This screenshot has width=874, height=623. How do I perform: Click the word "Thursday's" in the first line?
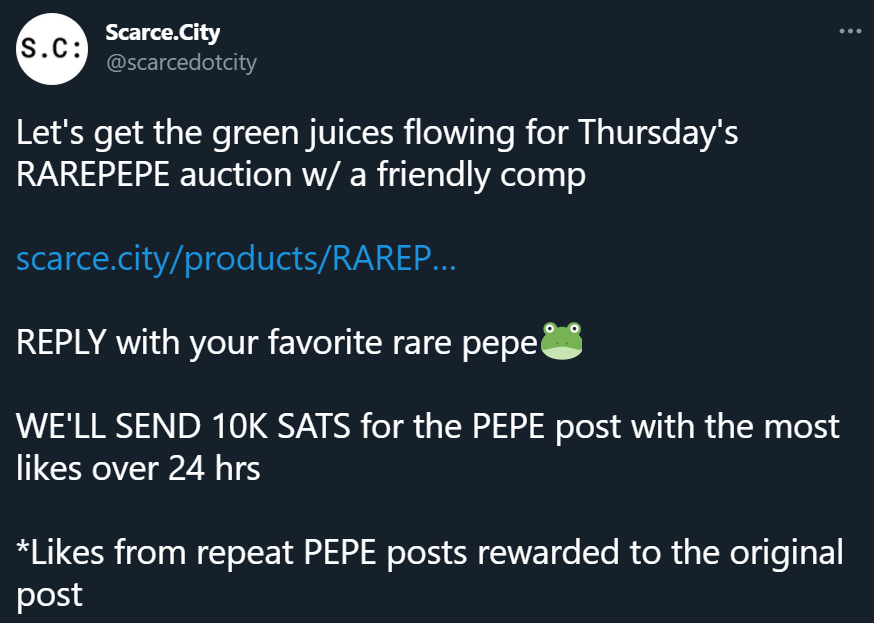point(658,134)
